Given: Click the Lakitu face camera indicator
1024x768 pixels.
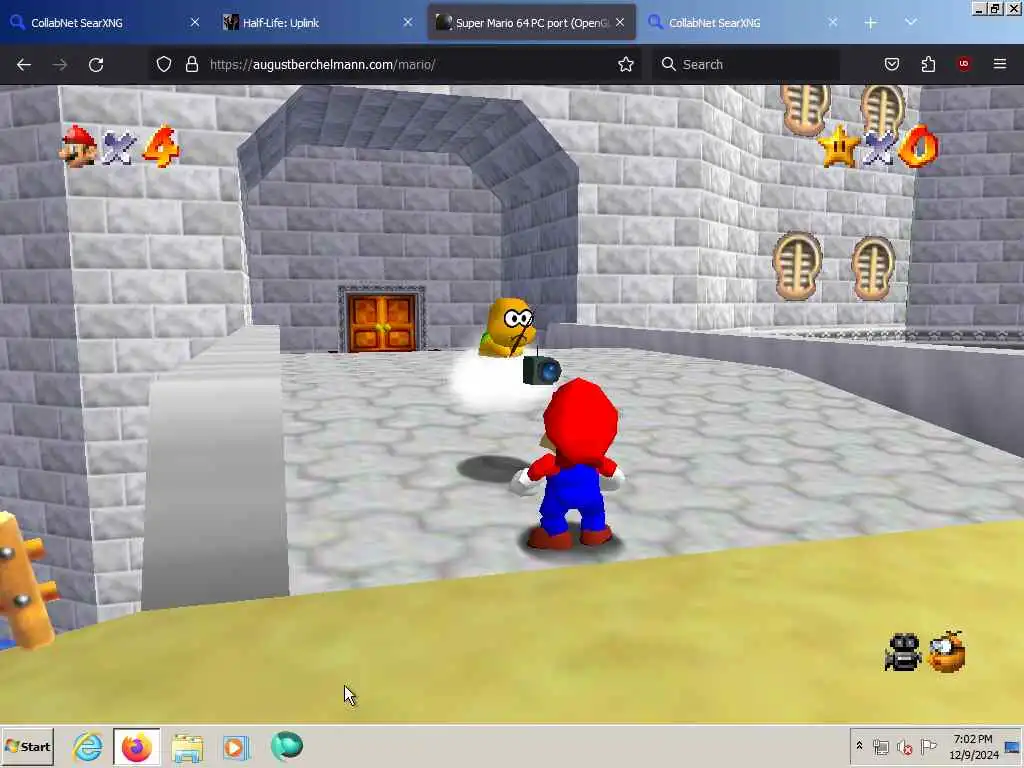Looking at the screenshot, I should click(x=946, y=652).
